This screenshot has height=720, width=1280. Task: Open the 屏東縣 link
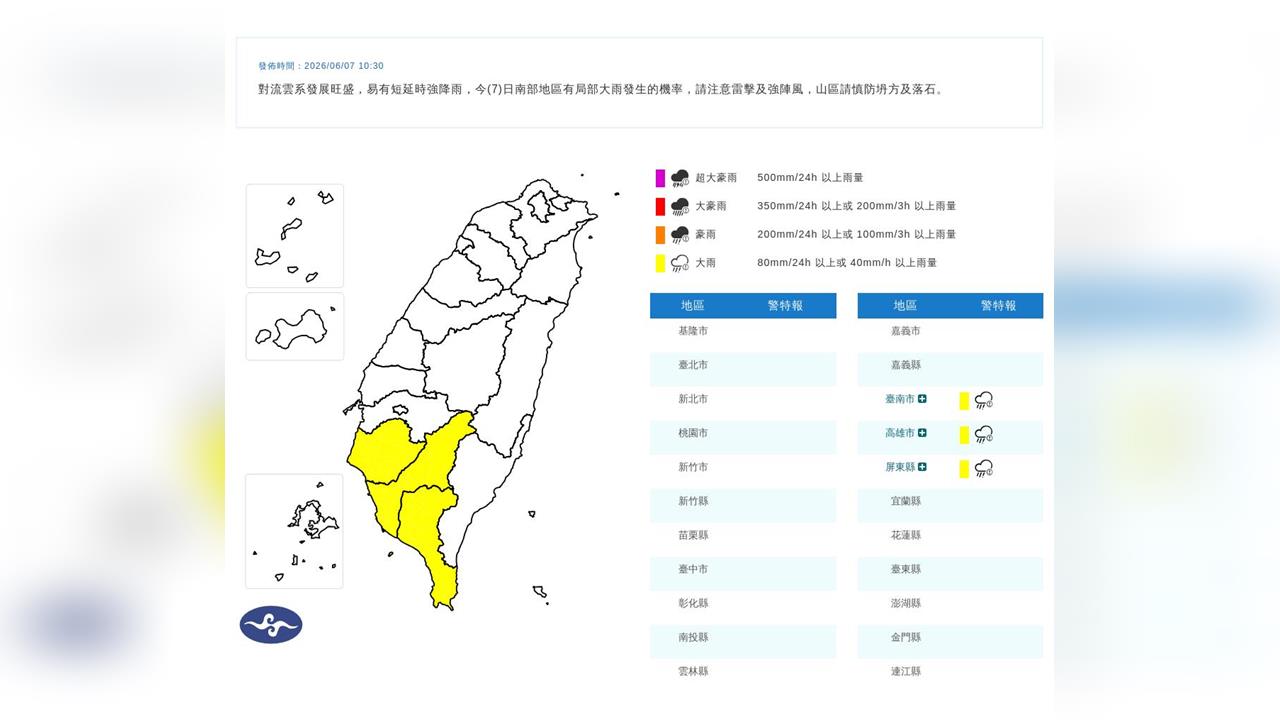(900, 467)
